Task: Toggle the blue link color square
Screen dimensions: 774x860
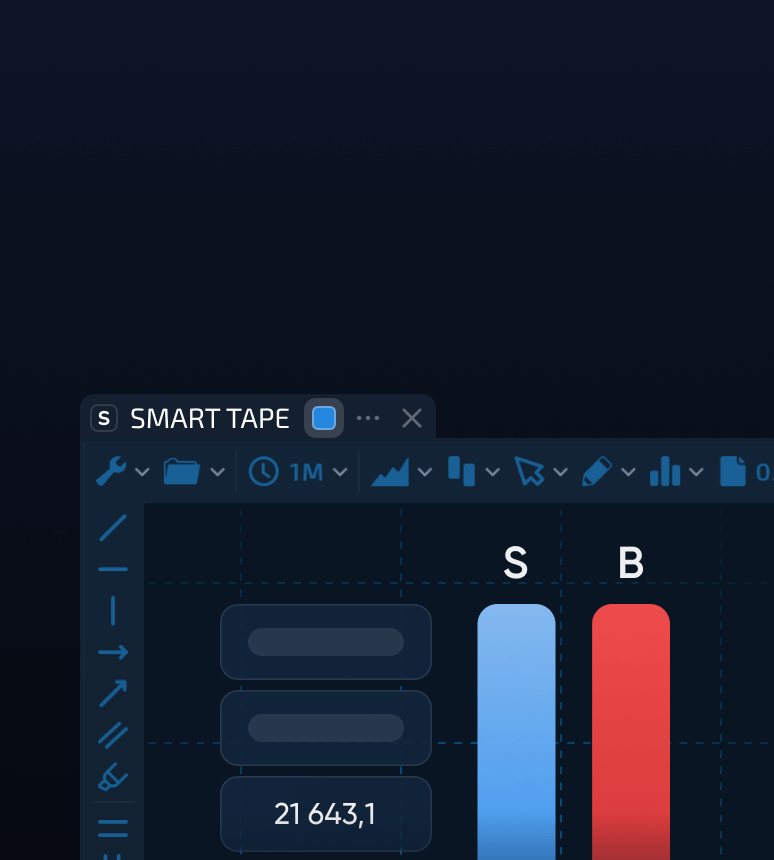Action: pyautogui.click(x=324, y=418)
